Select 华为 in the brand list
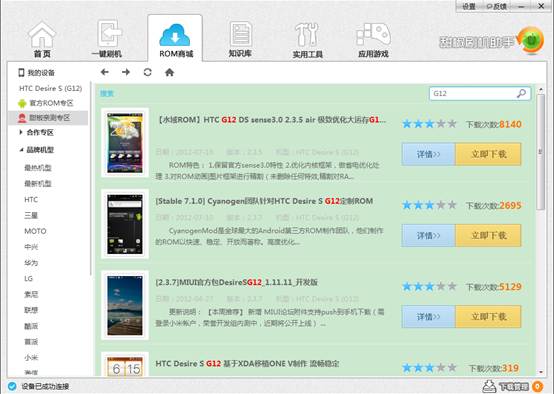The height and width of the screenshot is (394, 554). click(31, 263)
